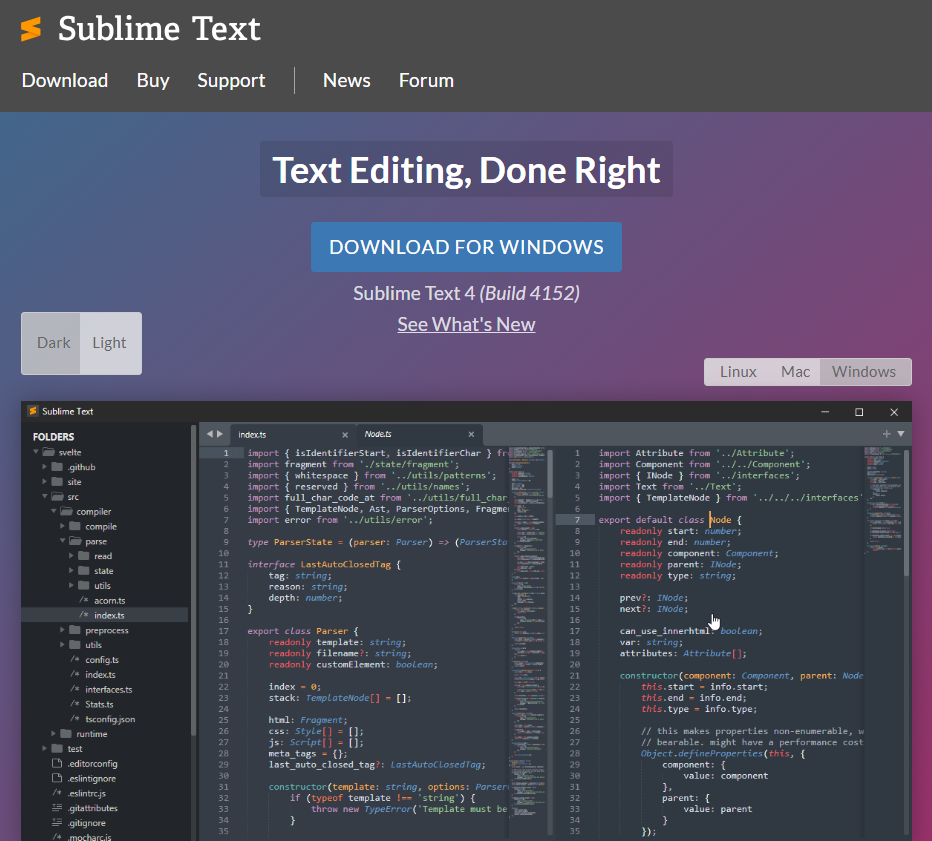Switch screenshot theme to Dark
932x841 pixels.
coord(51,343)
